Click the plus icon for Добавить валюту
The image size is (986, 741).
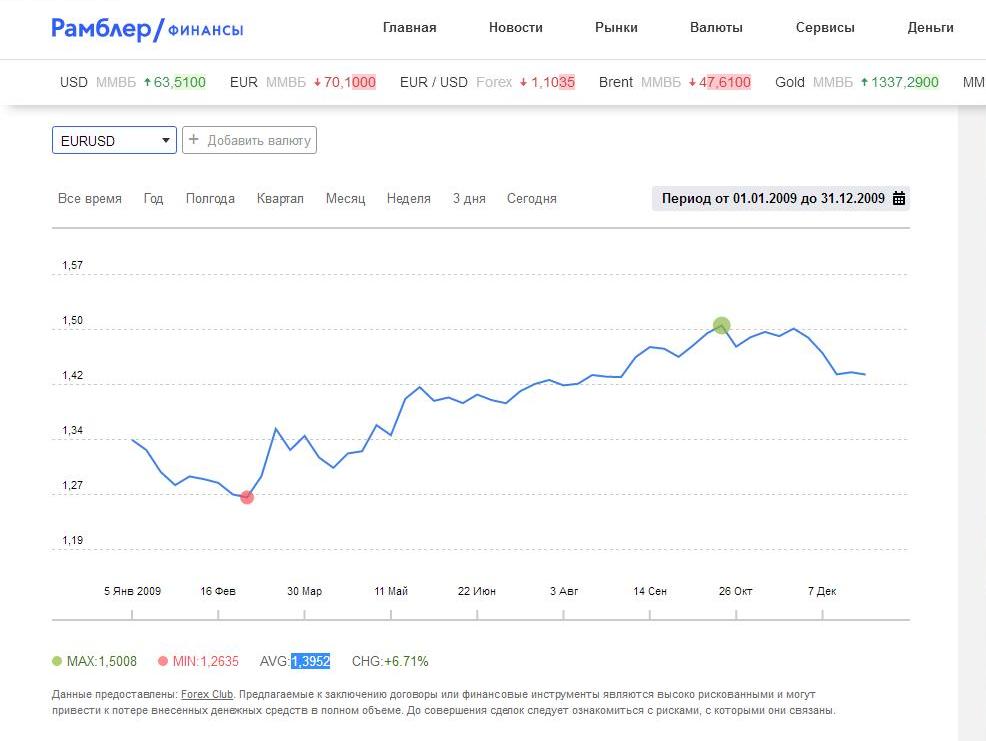pyautogui.click(x=194, y=140)
